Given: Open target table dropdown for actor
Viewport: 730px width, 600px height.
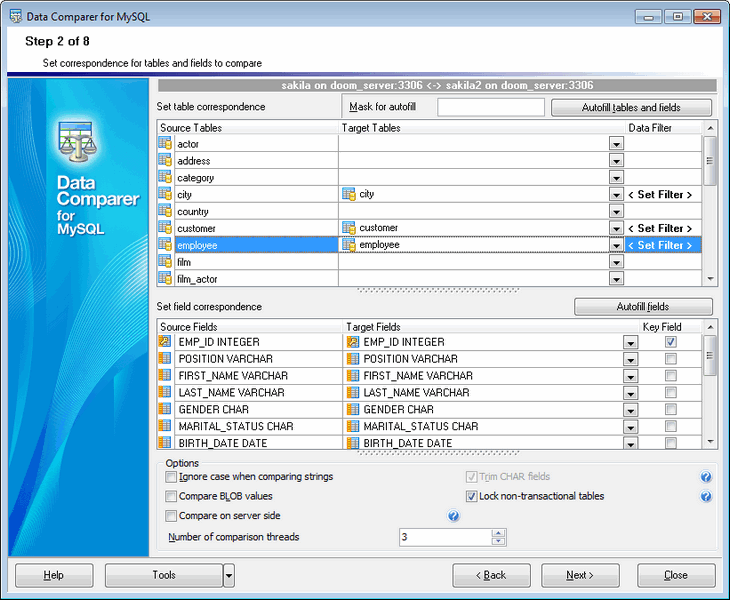Looking at the screenshot, I should [616, 144].
